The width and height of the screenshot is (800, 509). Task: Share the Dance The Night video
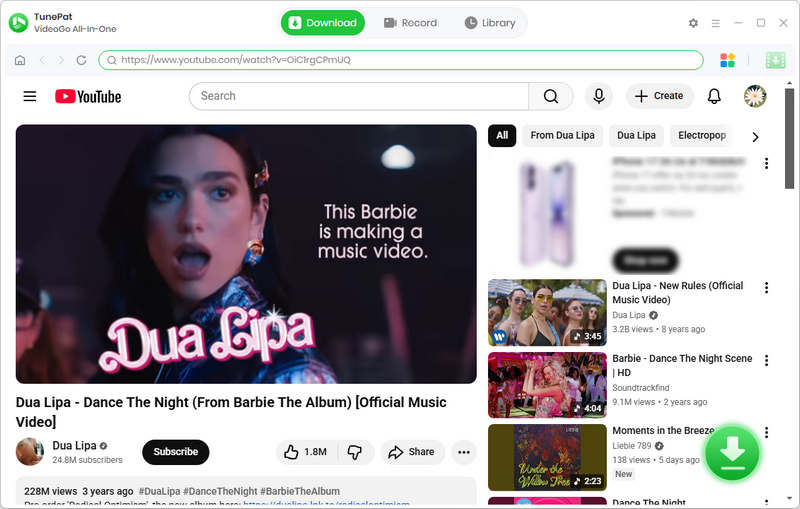click(412, 452)
